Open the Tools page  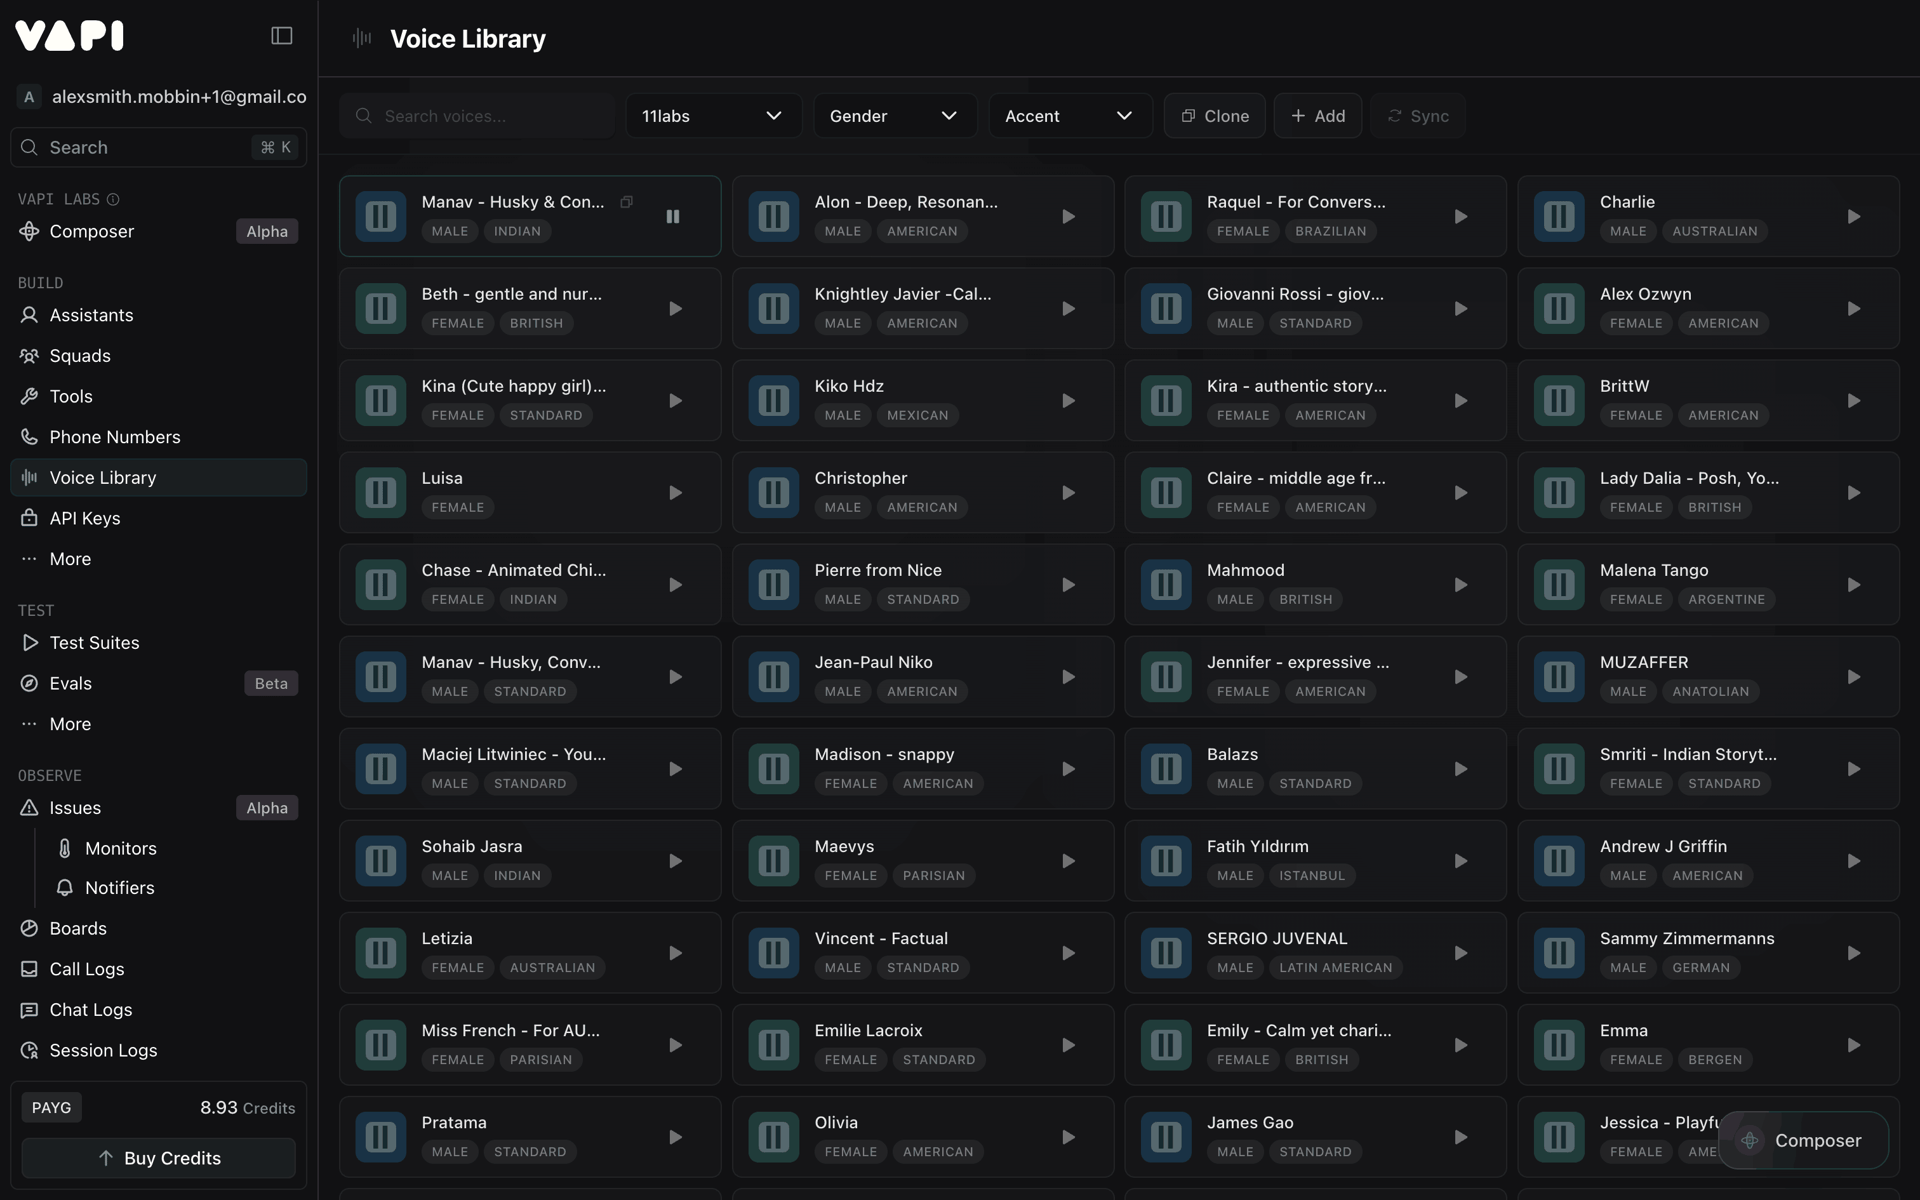(x=159, y=396)
